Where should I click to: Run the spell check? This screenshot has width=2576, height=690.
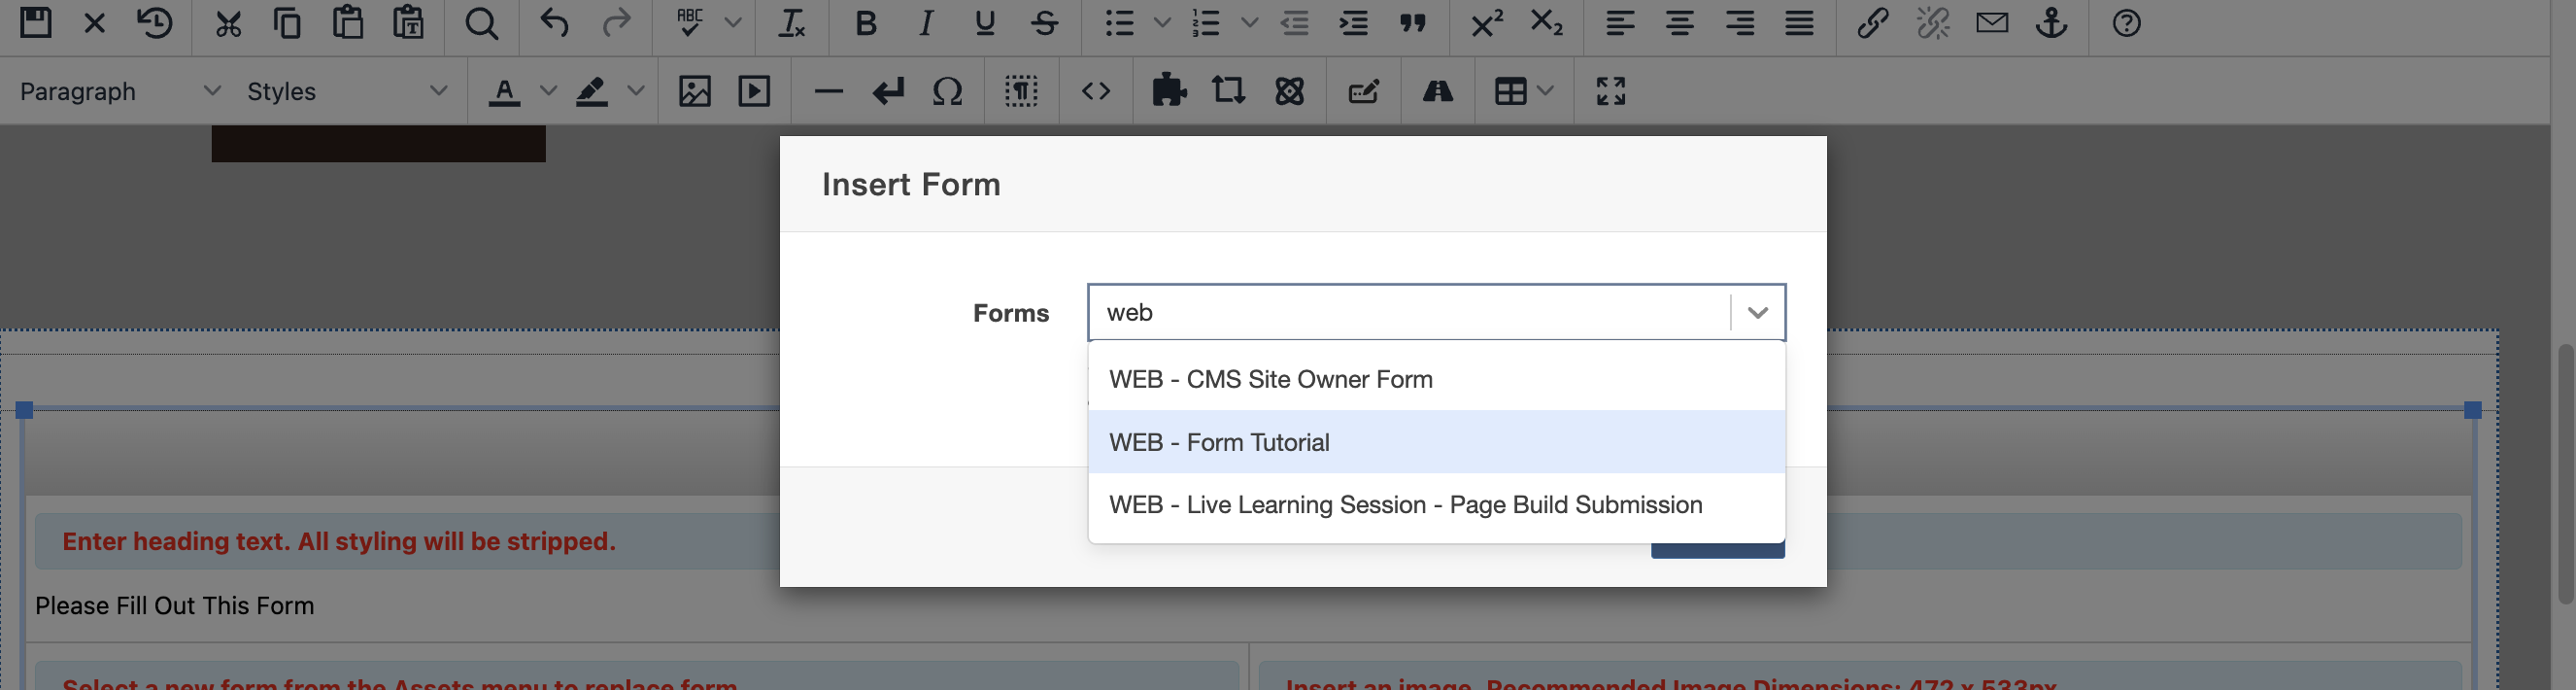click(690, 23)
